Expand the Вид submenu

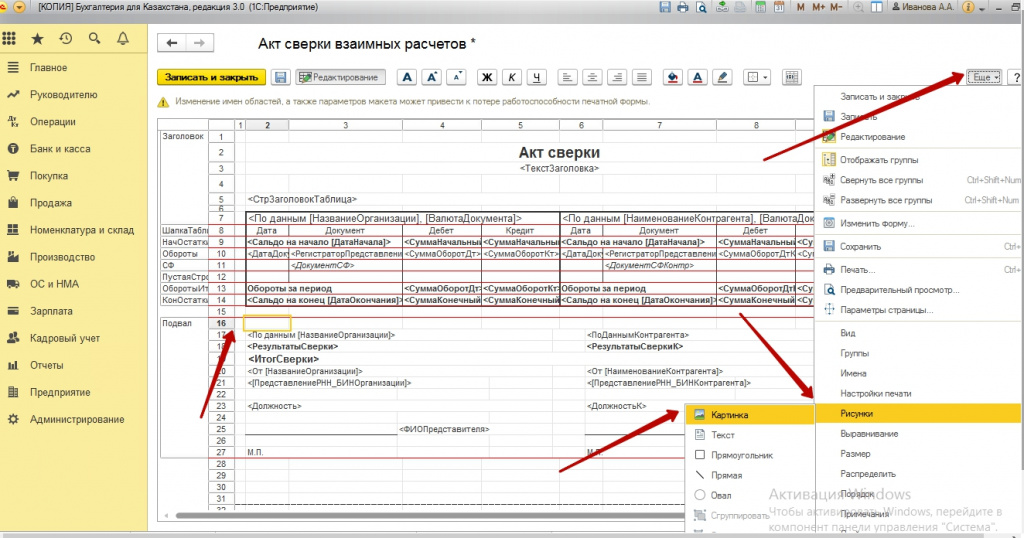(848, 333)
